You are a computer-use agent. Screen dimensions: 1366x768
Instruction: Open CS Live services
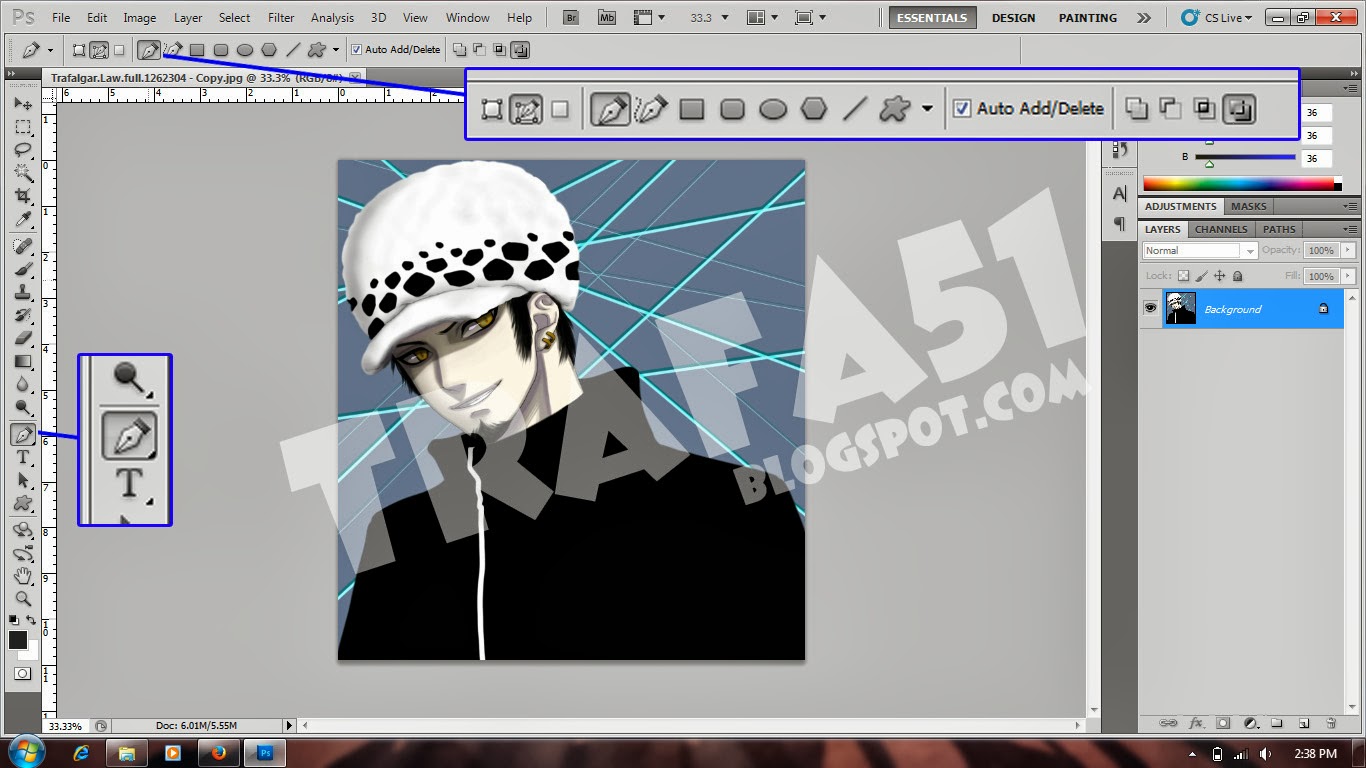[1215, 17]
